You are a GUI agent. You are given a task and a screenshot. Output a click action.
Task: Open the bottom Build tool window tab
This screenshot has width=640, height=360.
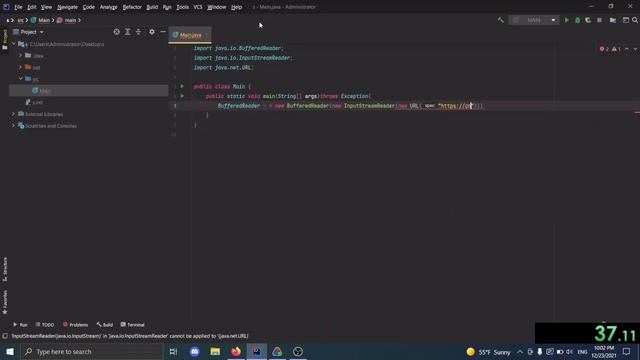pyautogui.click(x=104, y=324)
